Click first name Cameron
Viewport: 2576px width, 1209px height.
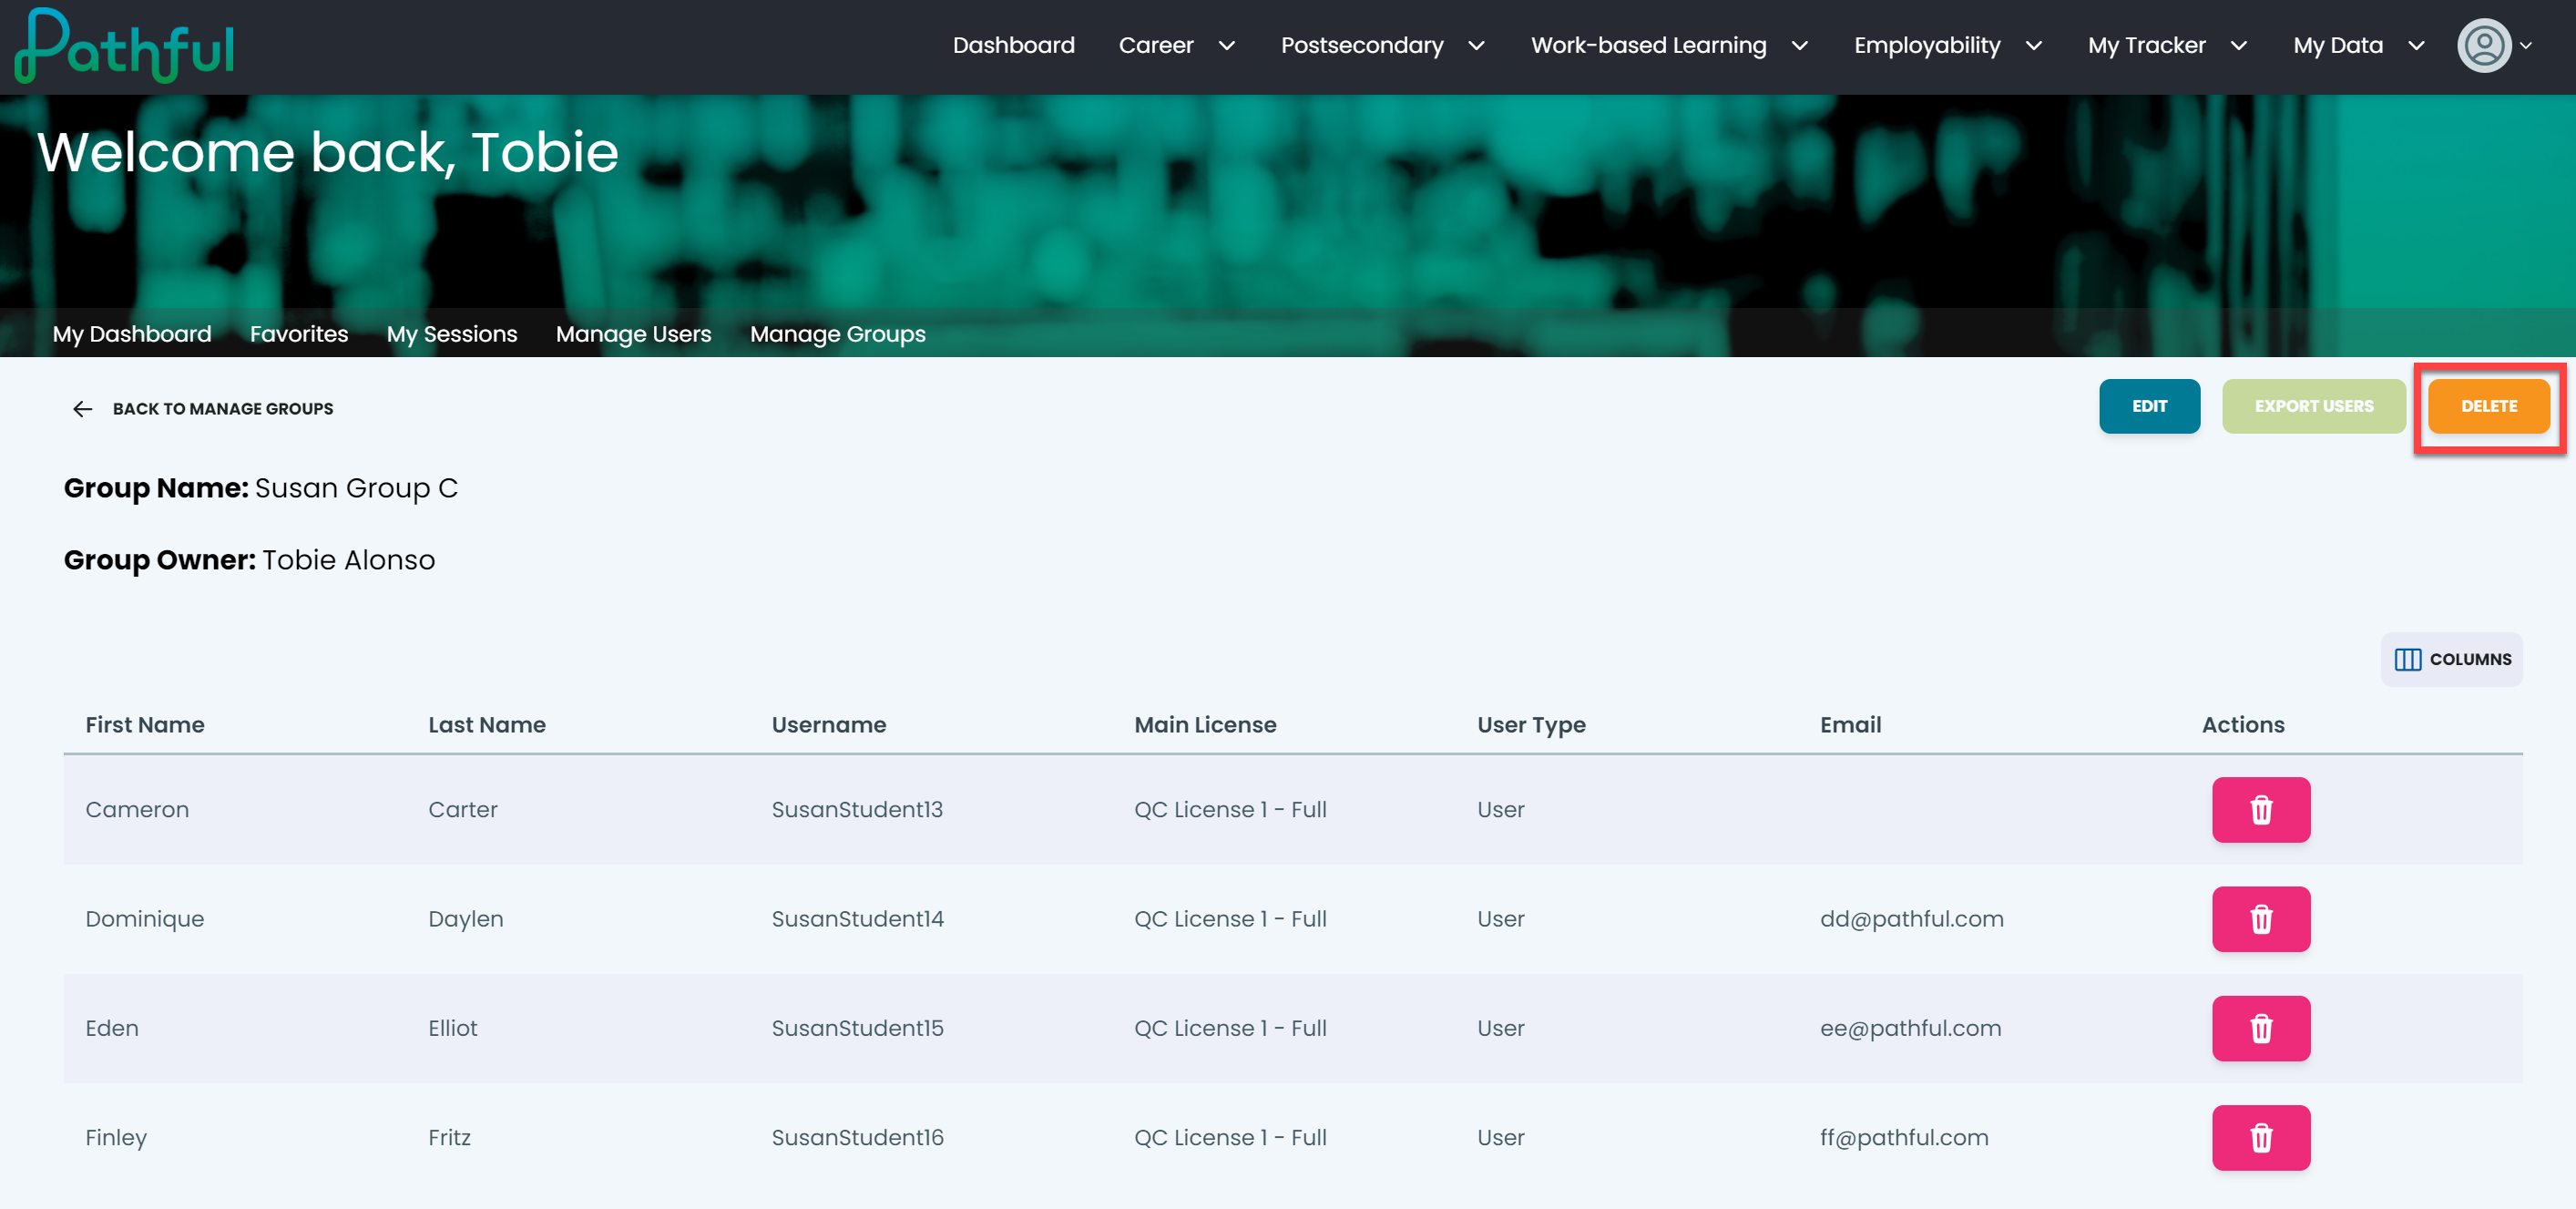tap(137, 809)
